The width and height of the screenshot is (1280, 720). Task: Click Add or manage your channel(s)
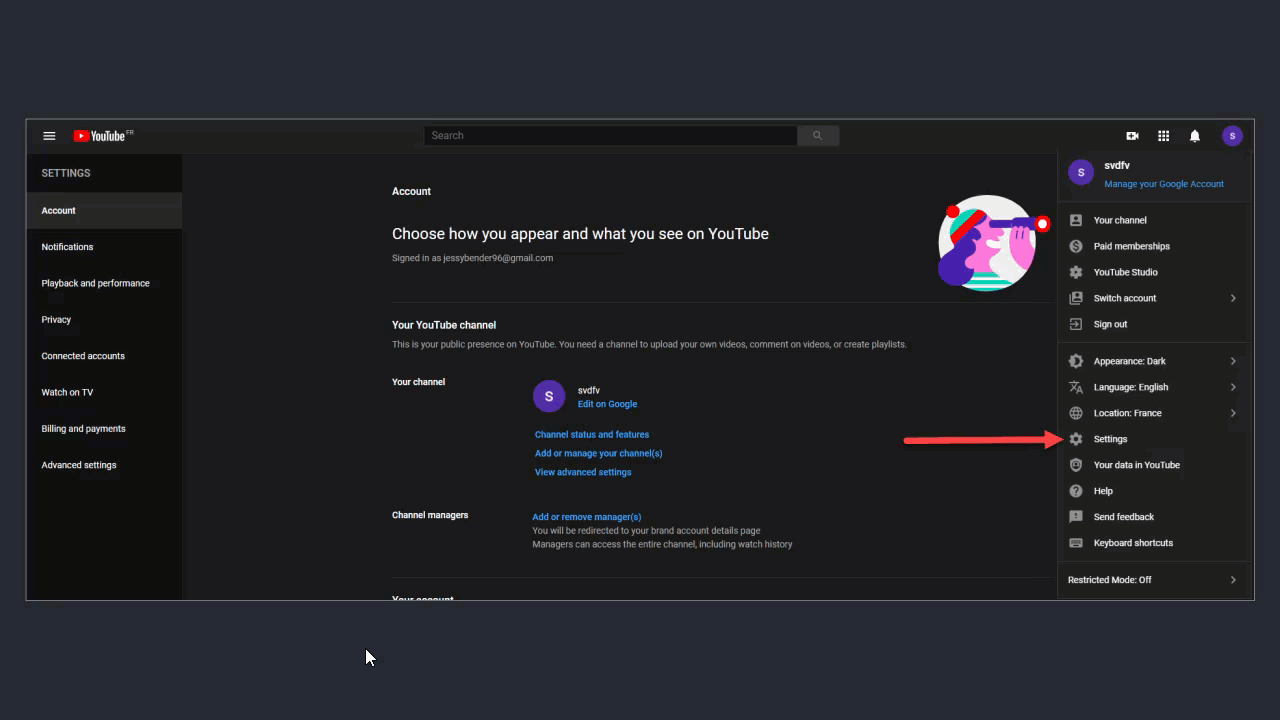[598, 453]
